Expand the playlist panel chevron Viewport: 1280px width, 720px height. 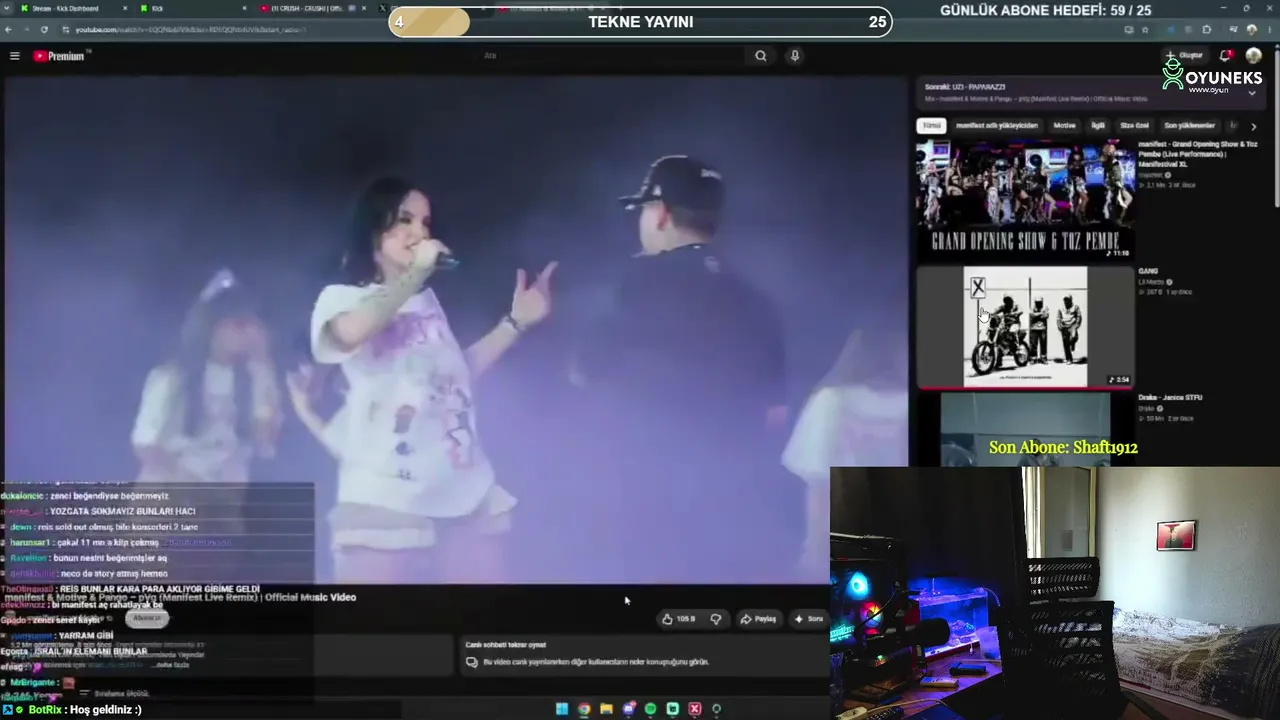pos(1252,93)
